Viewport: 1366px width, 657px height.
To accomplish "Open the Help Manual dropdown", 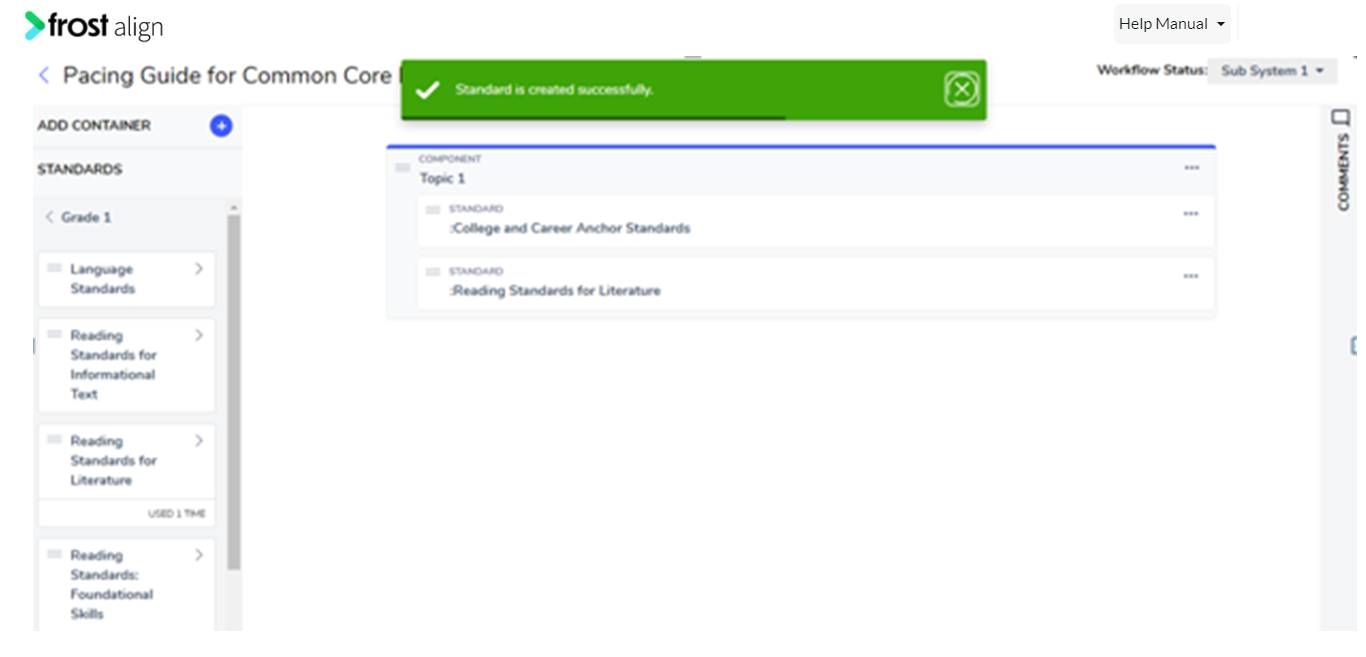I will point(1171,24).
